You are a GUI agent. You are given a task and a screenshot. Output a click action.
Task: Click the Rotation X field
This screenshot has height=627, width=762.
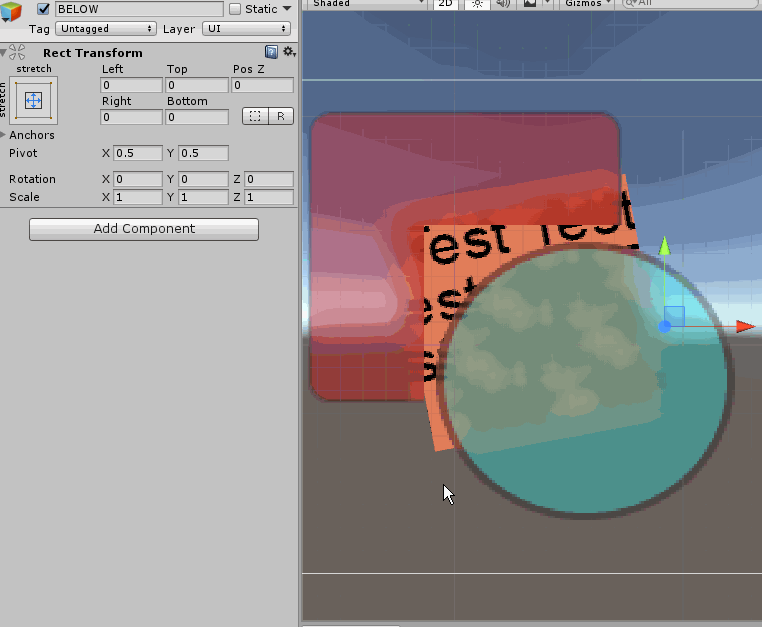138,179
